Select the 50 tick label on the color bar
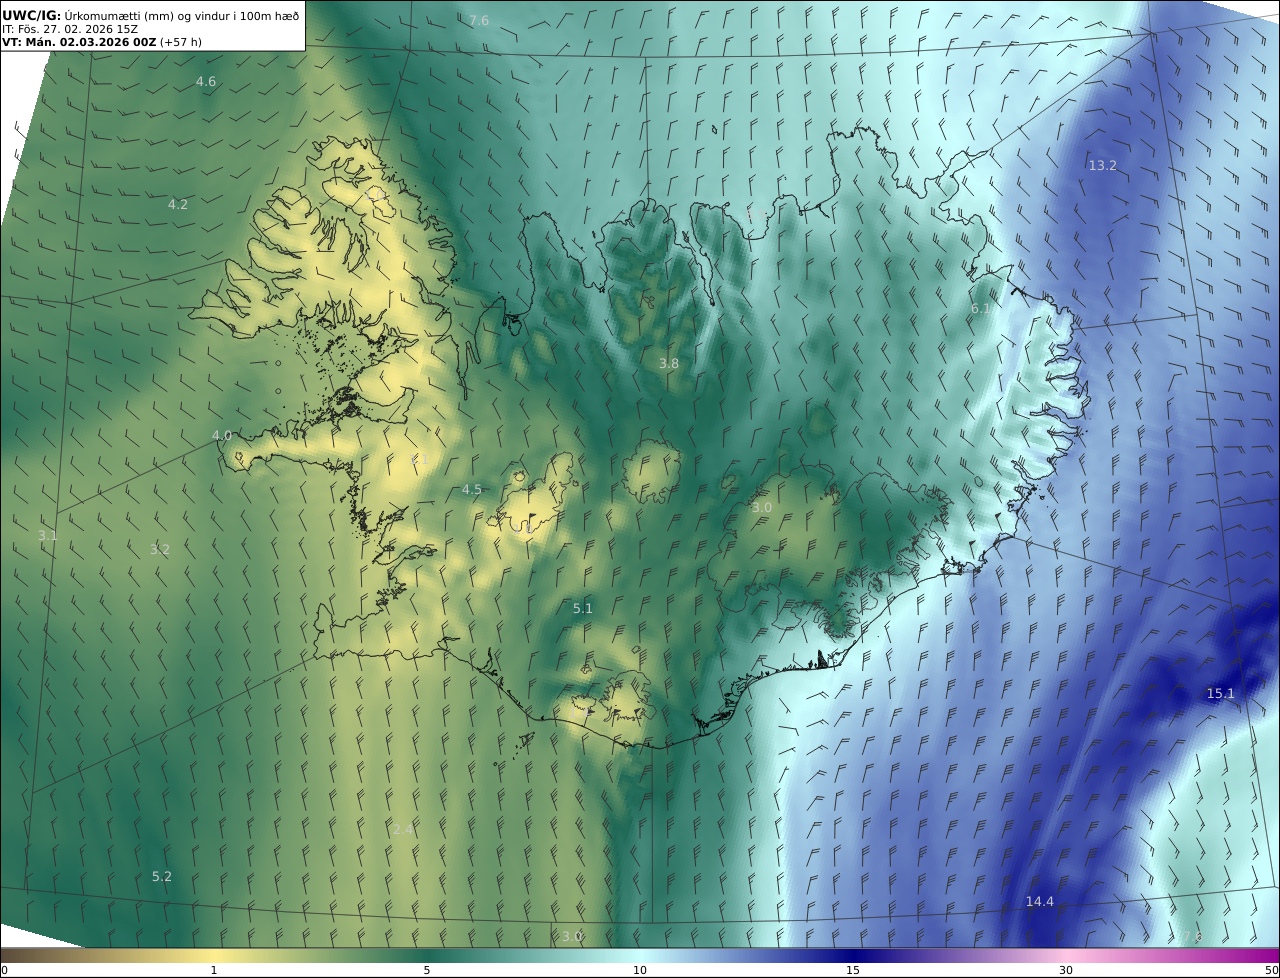 click(1272, 970)
